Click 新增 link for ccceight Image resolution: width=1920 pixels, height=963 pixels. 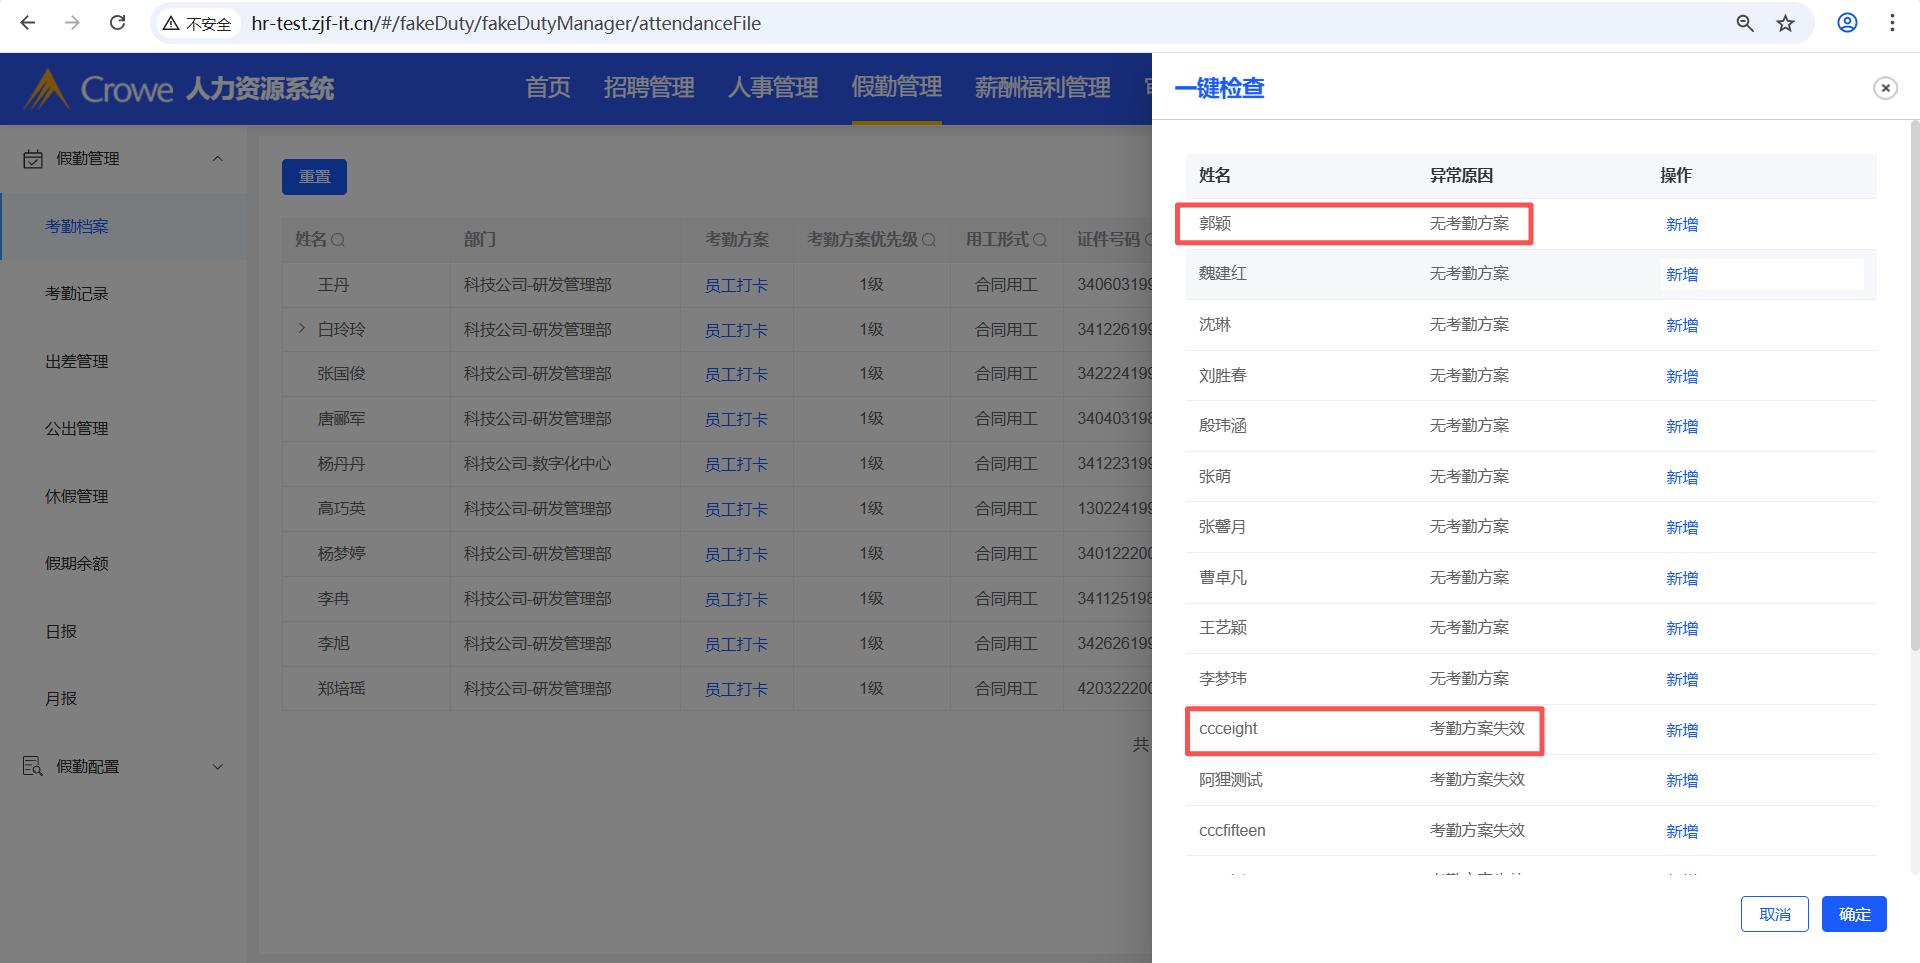(x=1681, y=731)
